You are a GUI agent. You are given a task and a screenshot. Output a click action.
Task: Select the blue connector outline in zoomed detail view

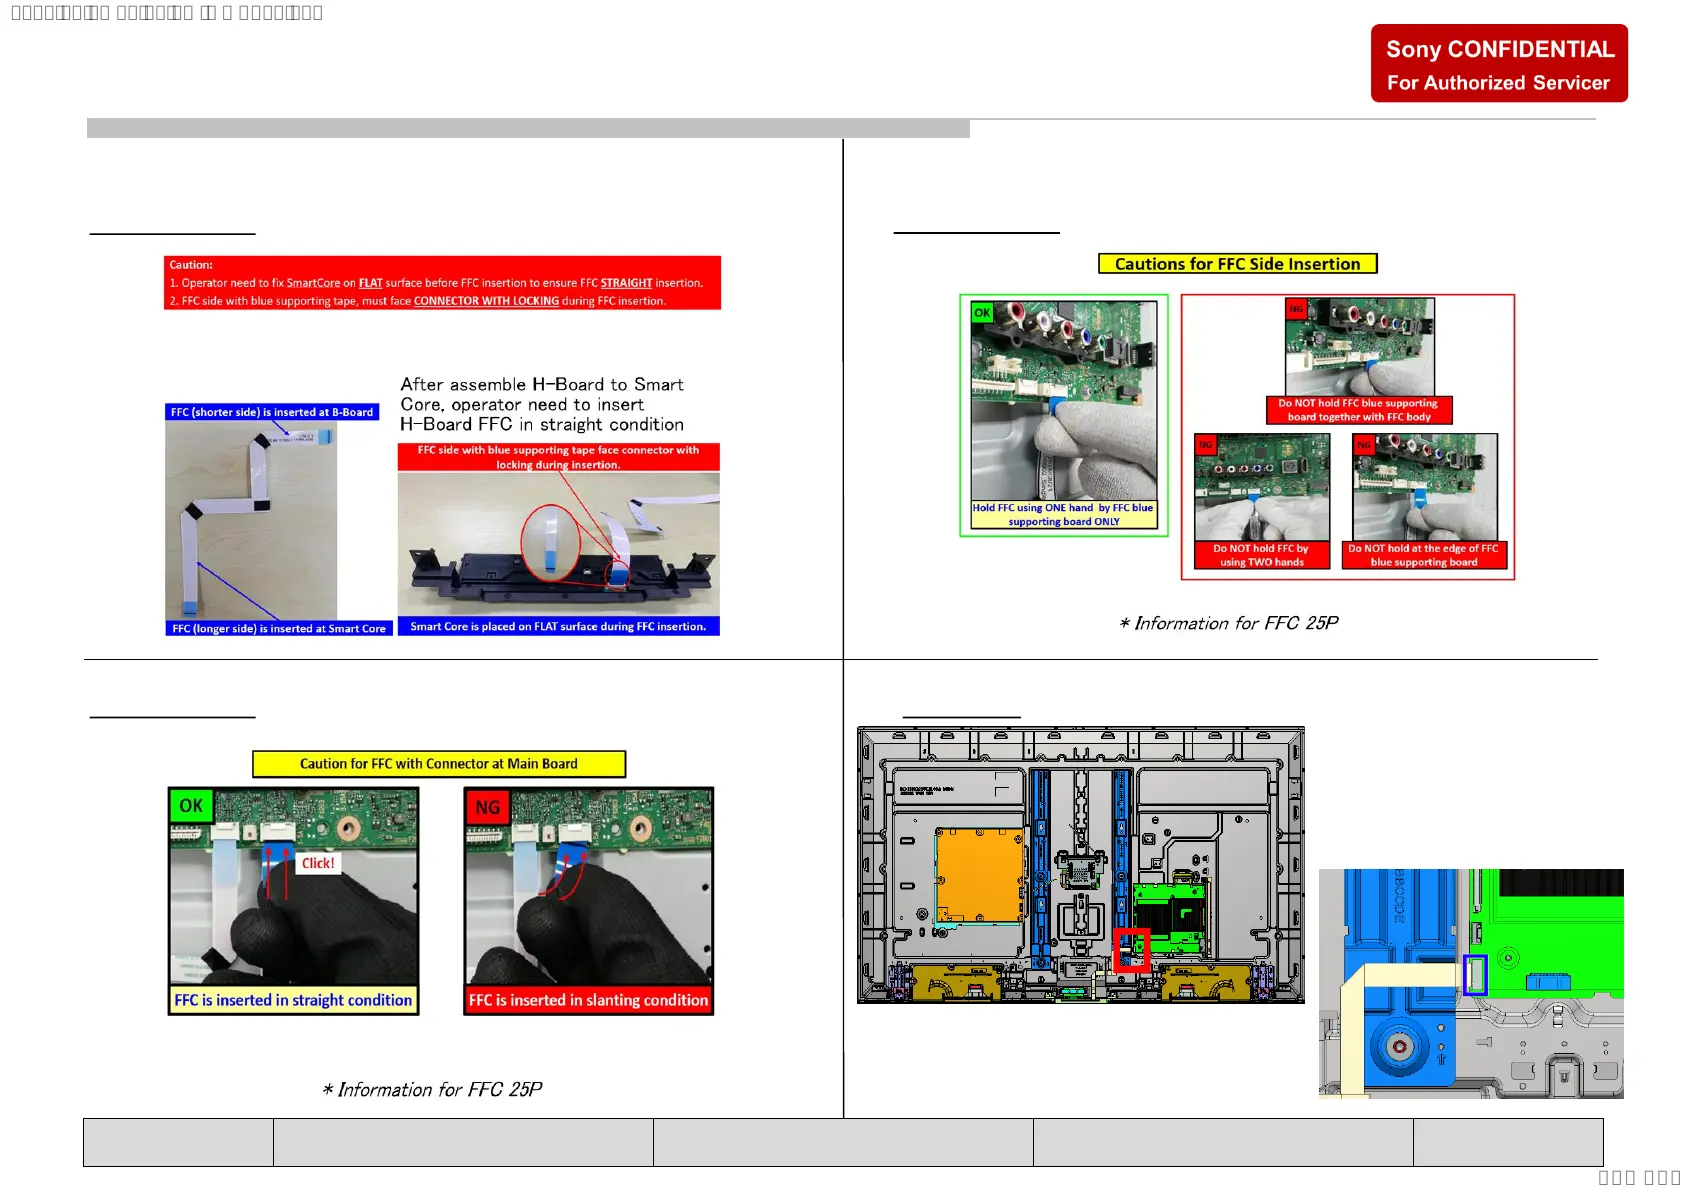click(1475, 974)
